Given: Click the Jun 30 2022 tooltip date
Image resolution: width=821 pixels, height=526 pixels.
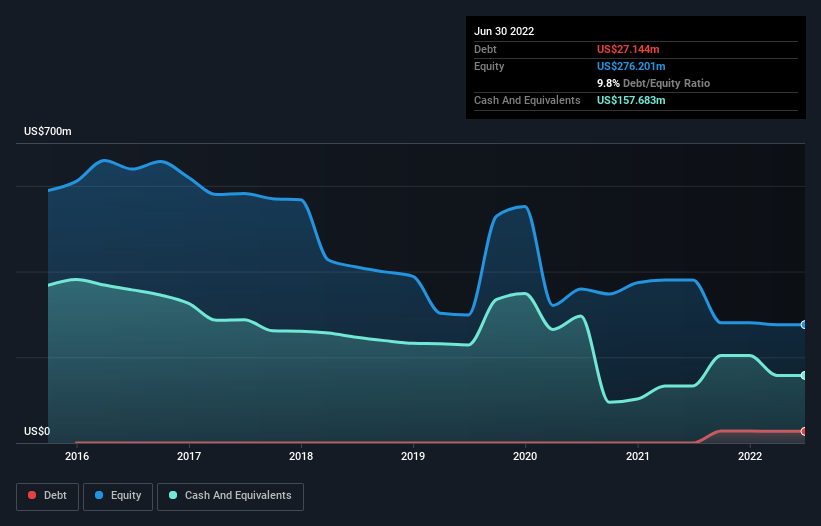Looking at the screenshot, I should pyautogui.click(x=504, y=31).
